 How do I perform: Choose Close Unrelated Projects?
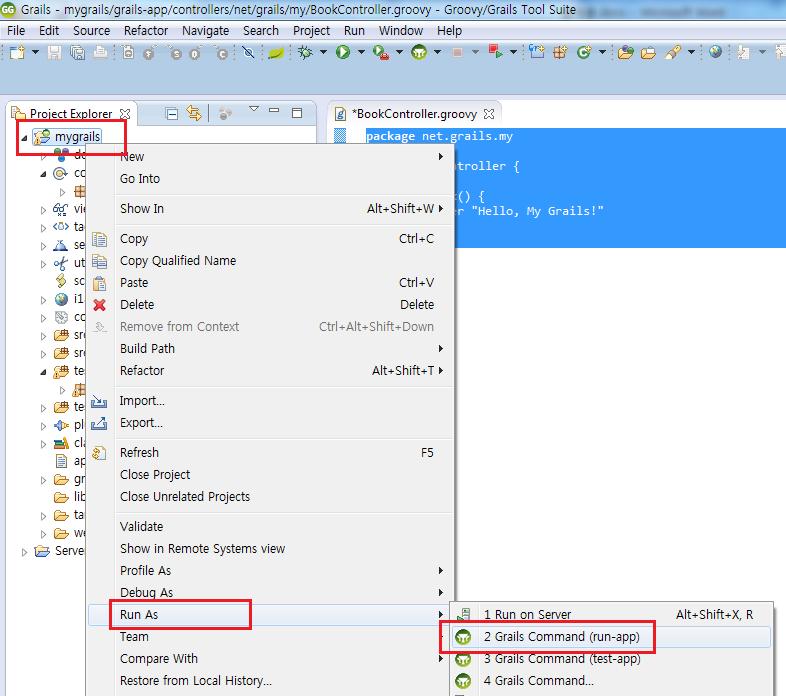tap(271, 497)
